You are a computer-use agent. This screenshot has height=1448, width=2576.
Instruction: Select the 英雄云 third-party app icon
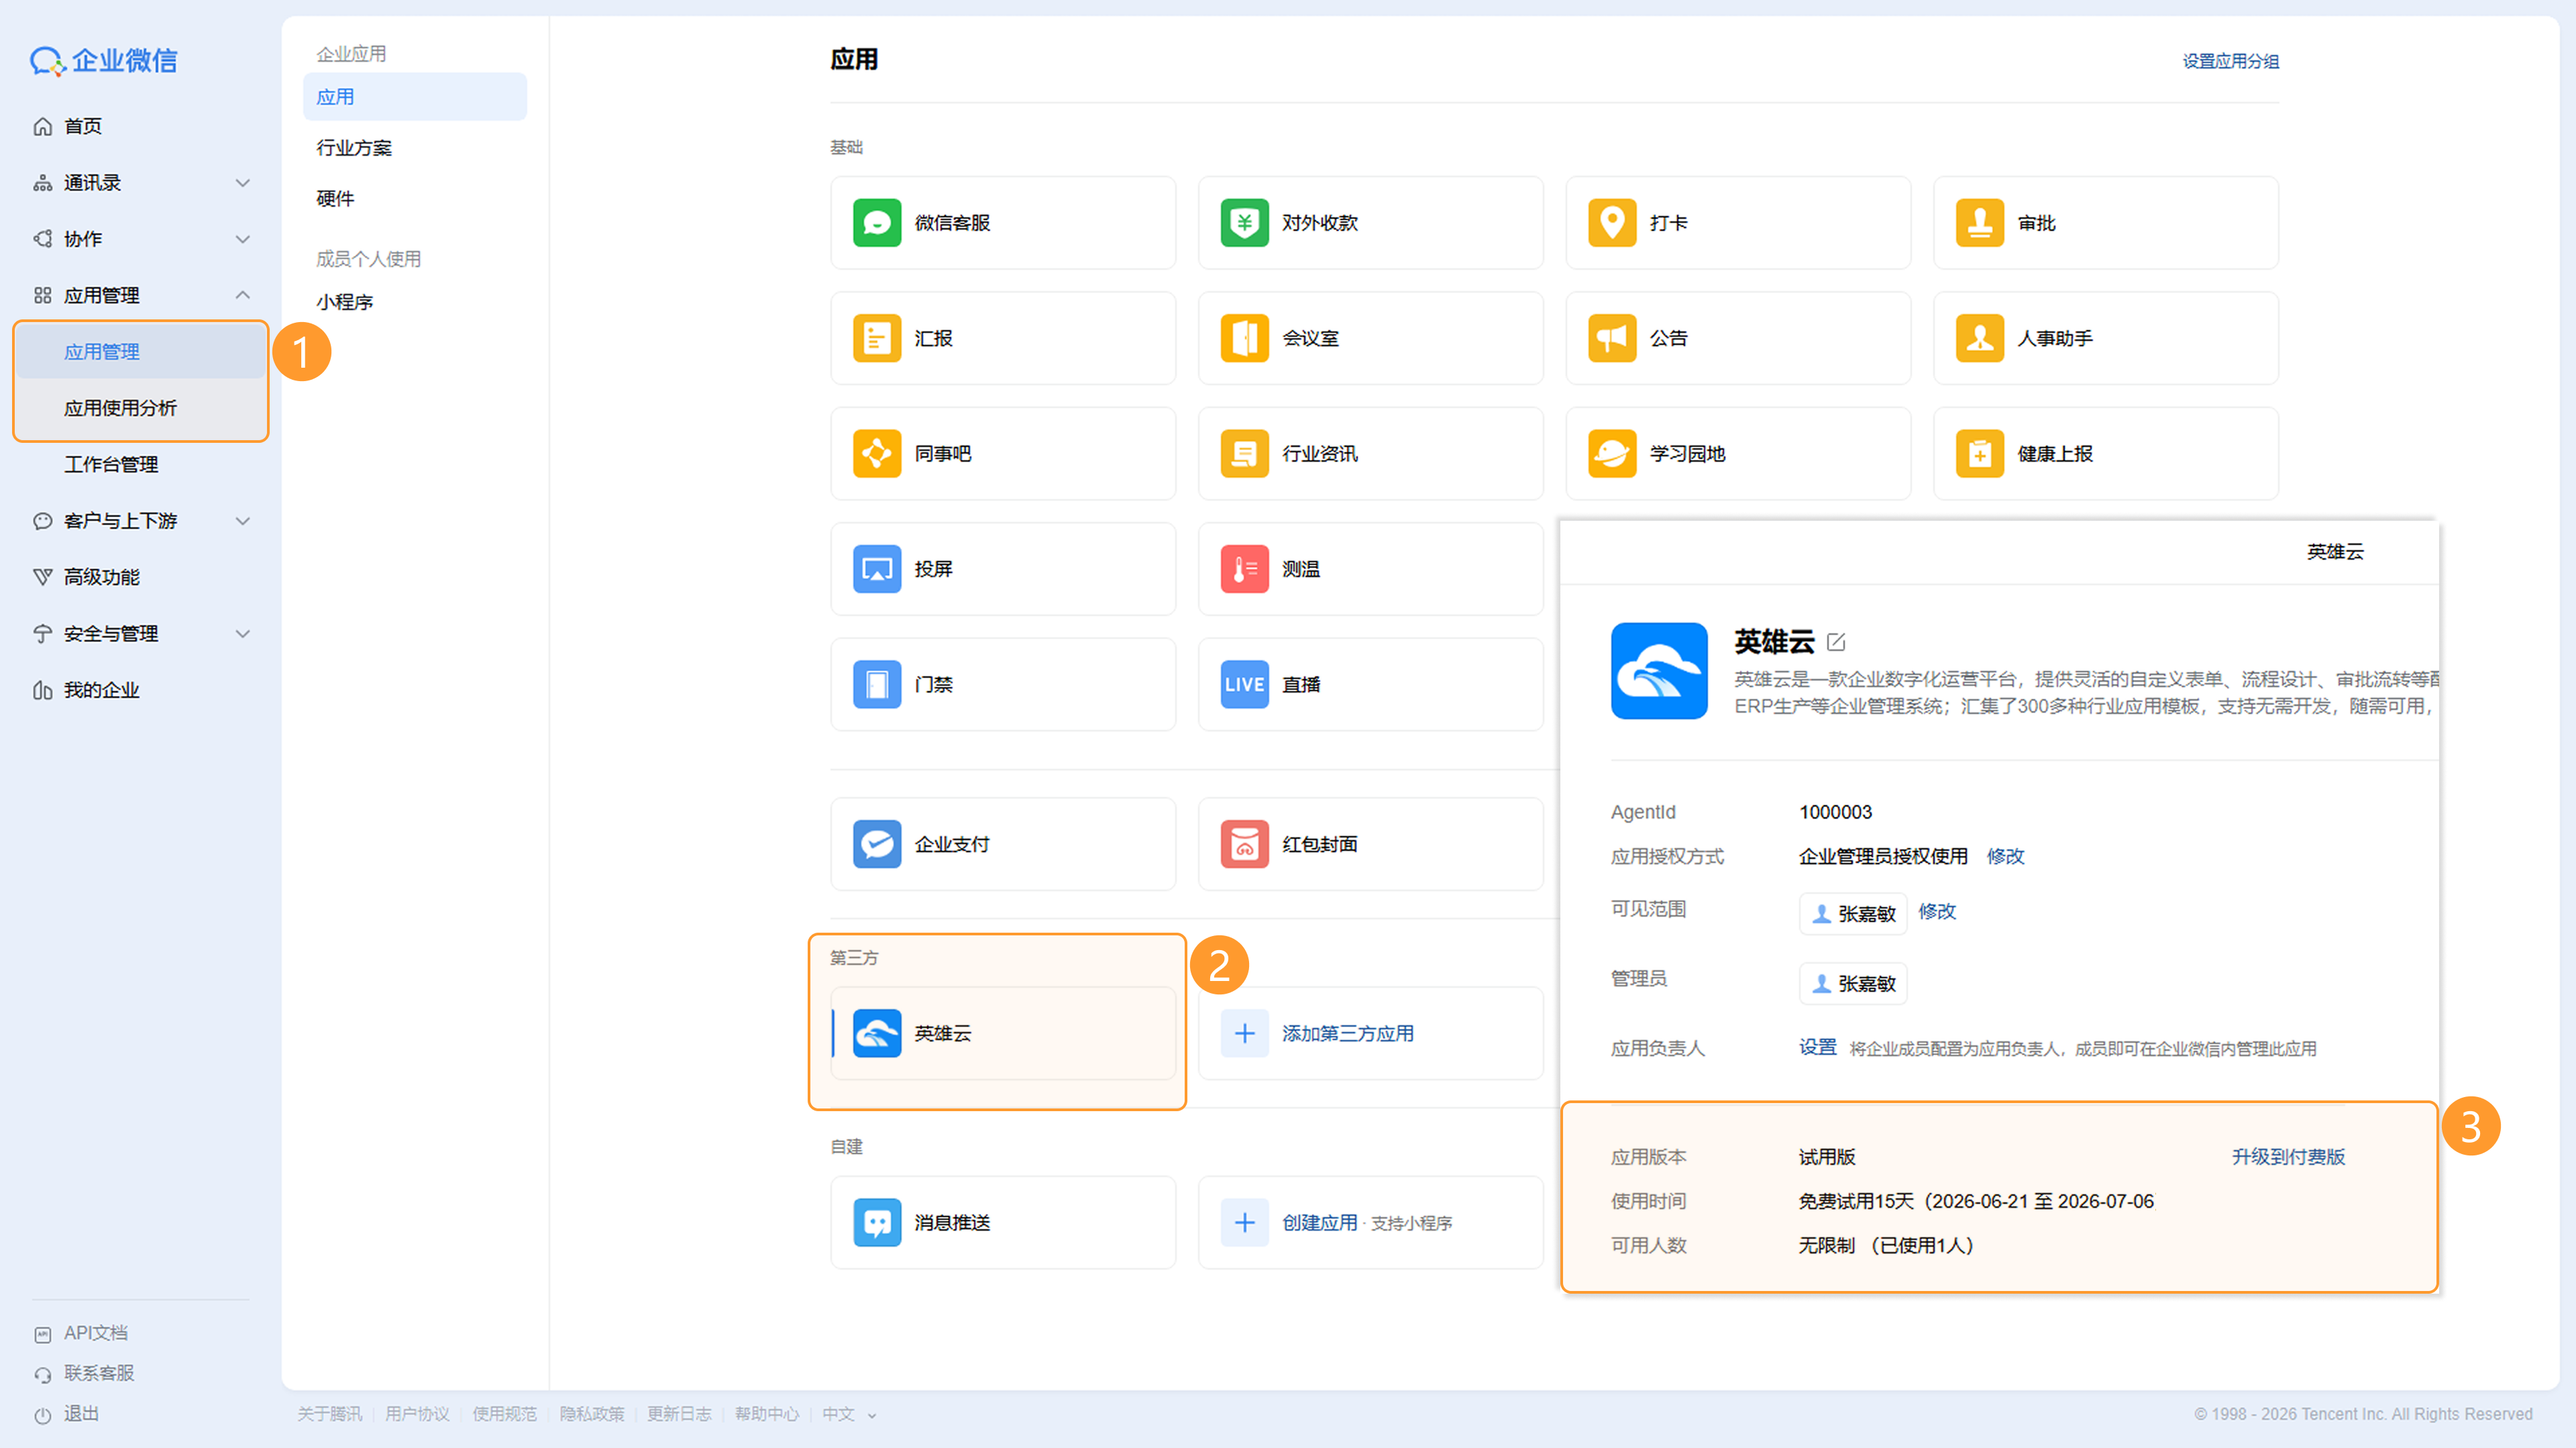point(876,1033)
